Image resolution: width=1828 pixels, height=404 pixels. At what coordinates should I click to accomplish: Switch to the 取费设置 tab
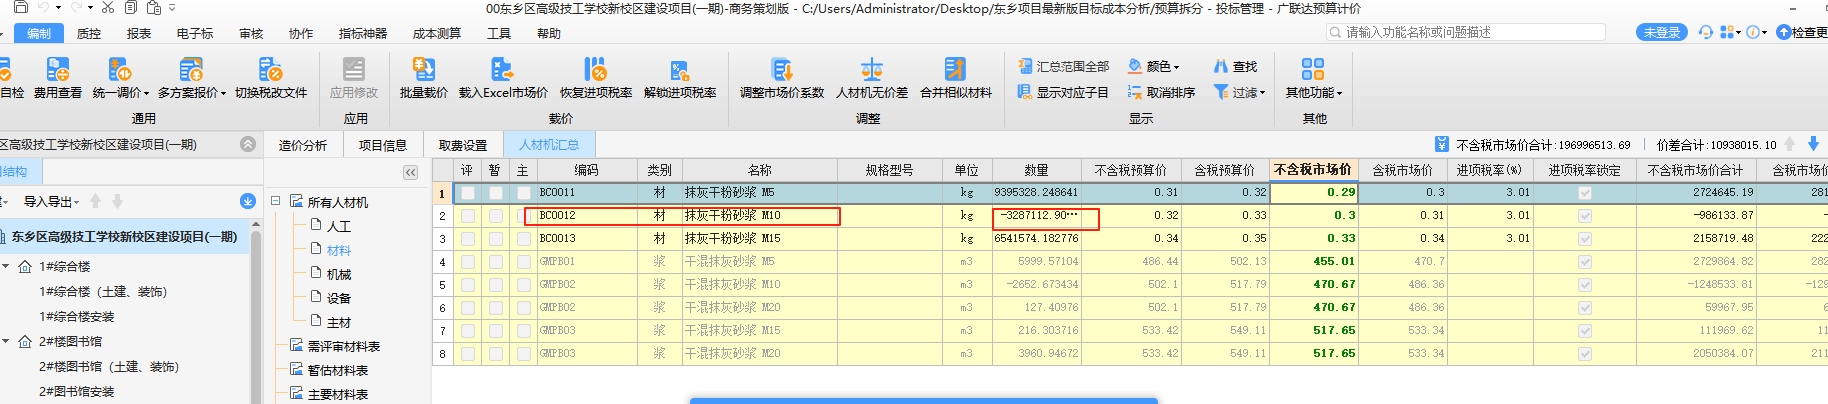tap(463, 145)
